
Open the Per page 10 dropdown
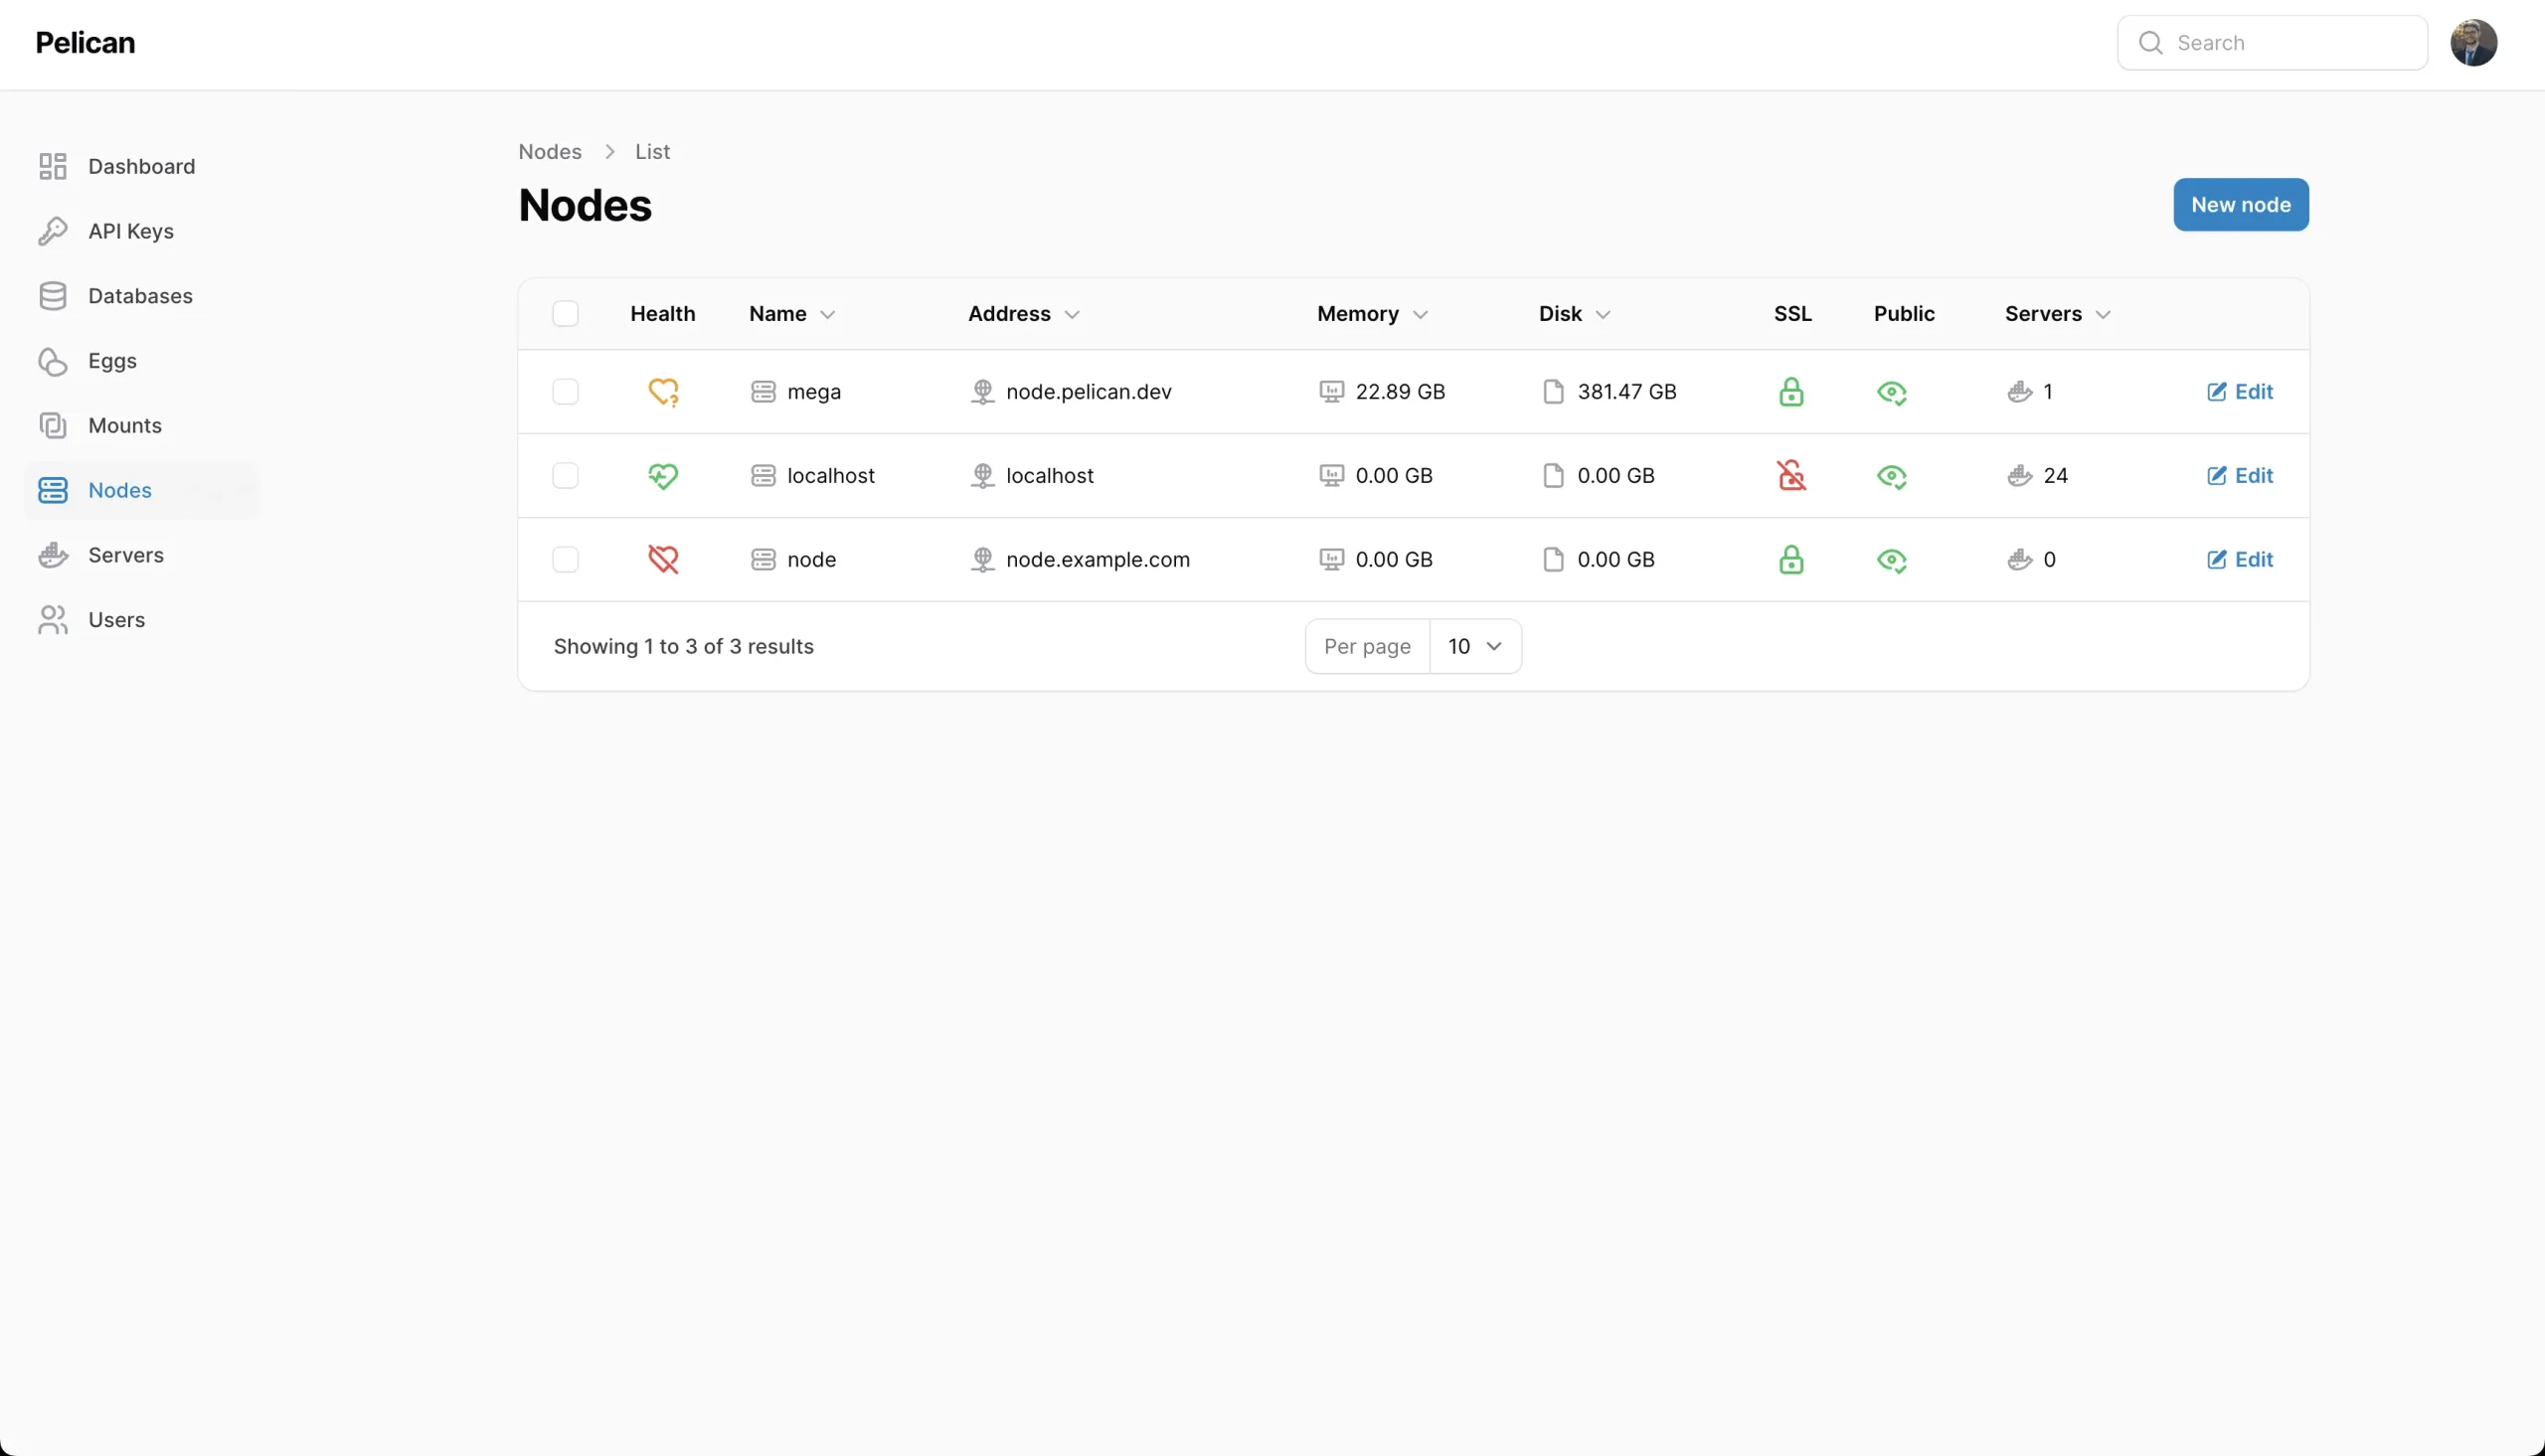1475,647
